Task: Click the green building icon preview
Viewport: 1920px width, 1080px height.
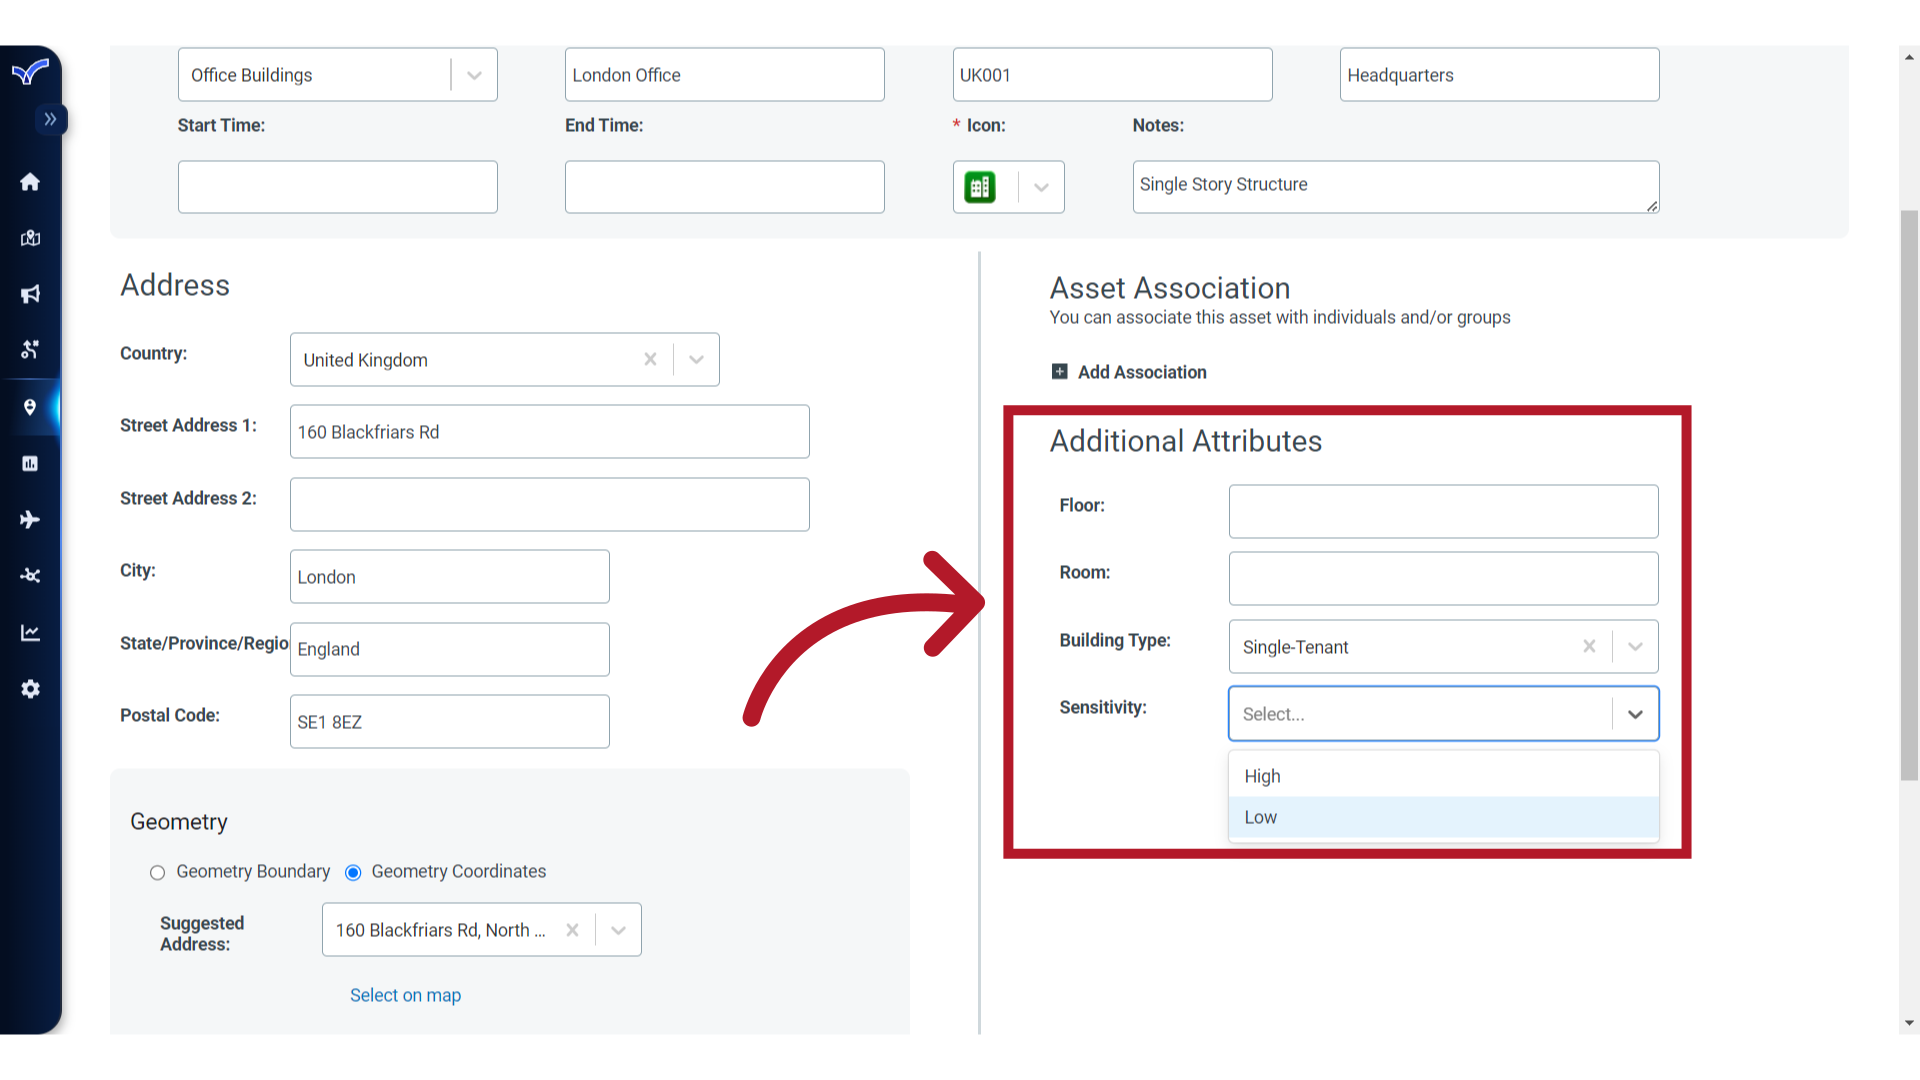Action: [x=980, y=187]
